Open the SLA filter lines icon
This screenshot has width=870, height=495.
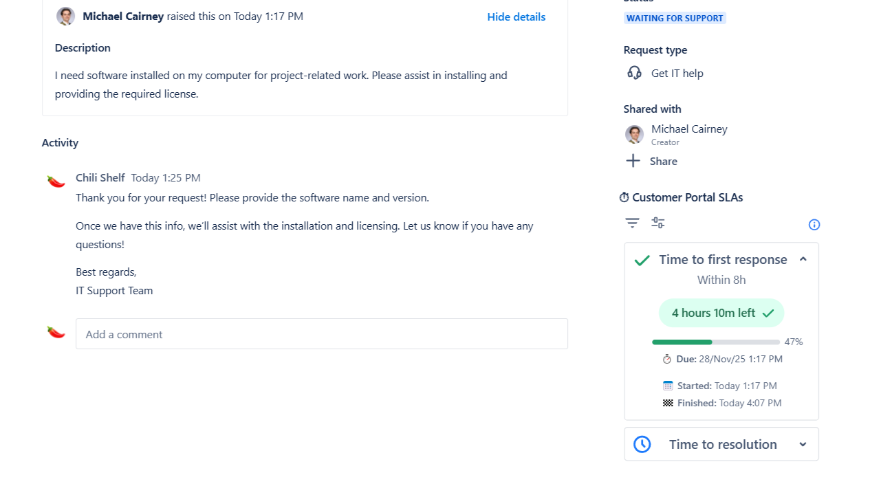(x=632, y=223)
